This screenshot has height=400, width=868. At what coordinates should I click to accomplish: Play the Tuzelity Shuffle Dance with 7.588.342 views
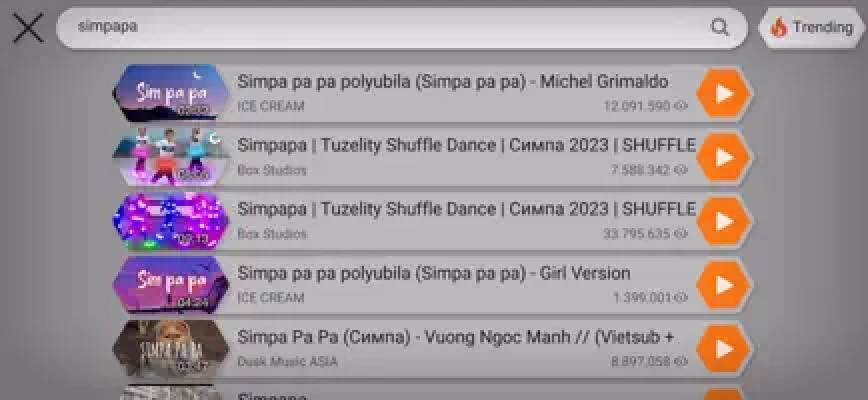coord(724,158)
